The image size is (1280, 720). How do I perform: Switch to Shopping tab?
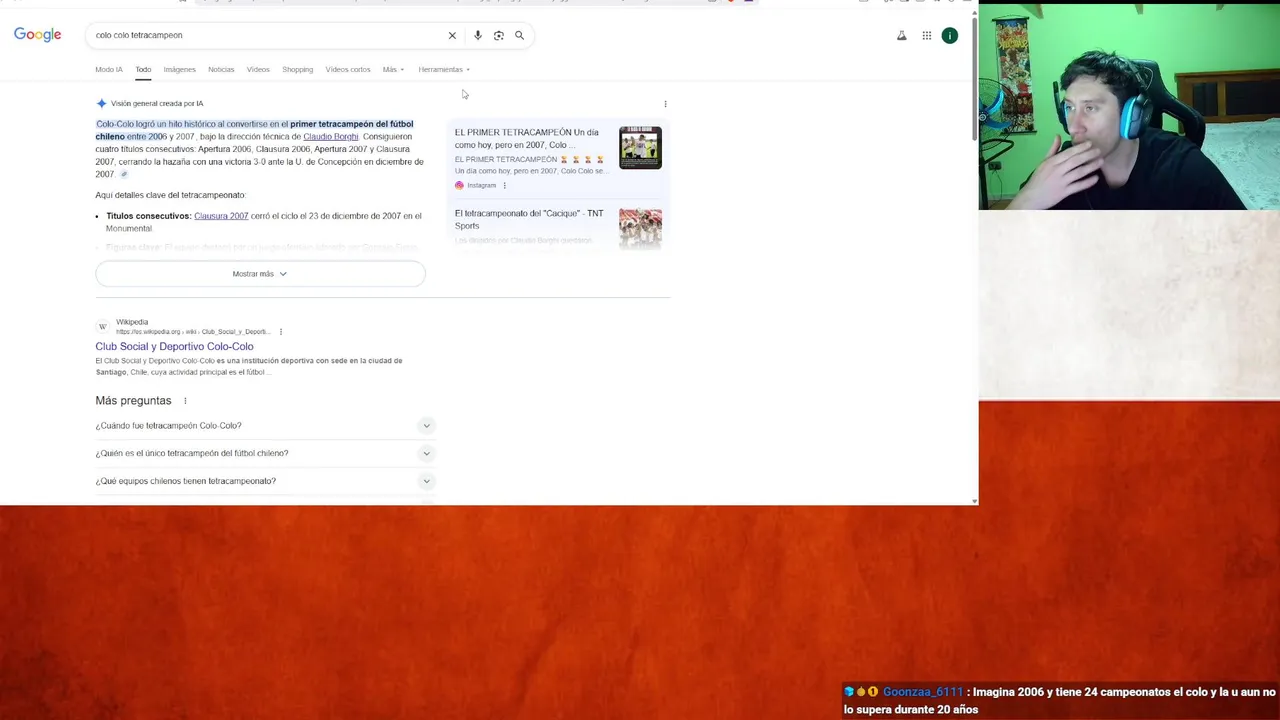[298, 69]
